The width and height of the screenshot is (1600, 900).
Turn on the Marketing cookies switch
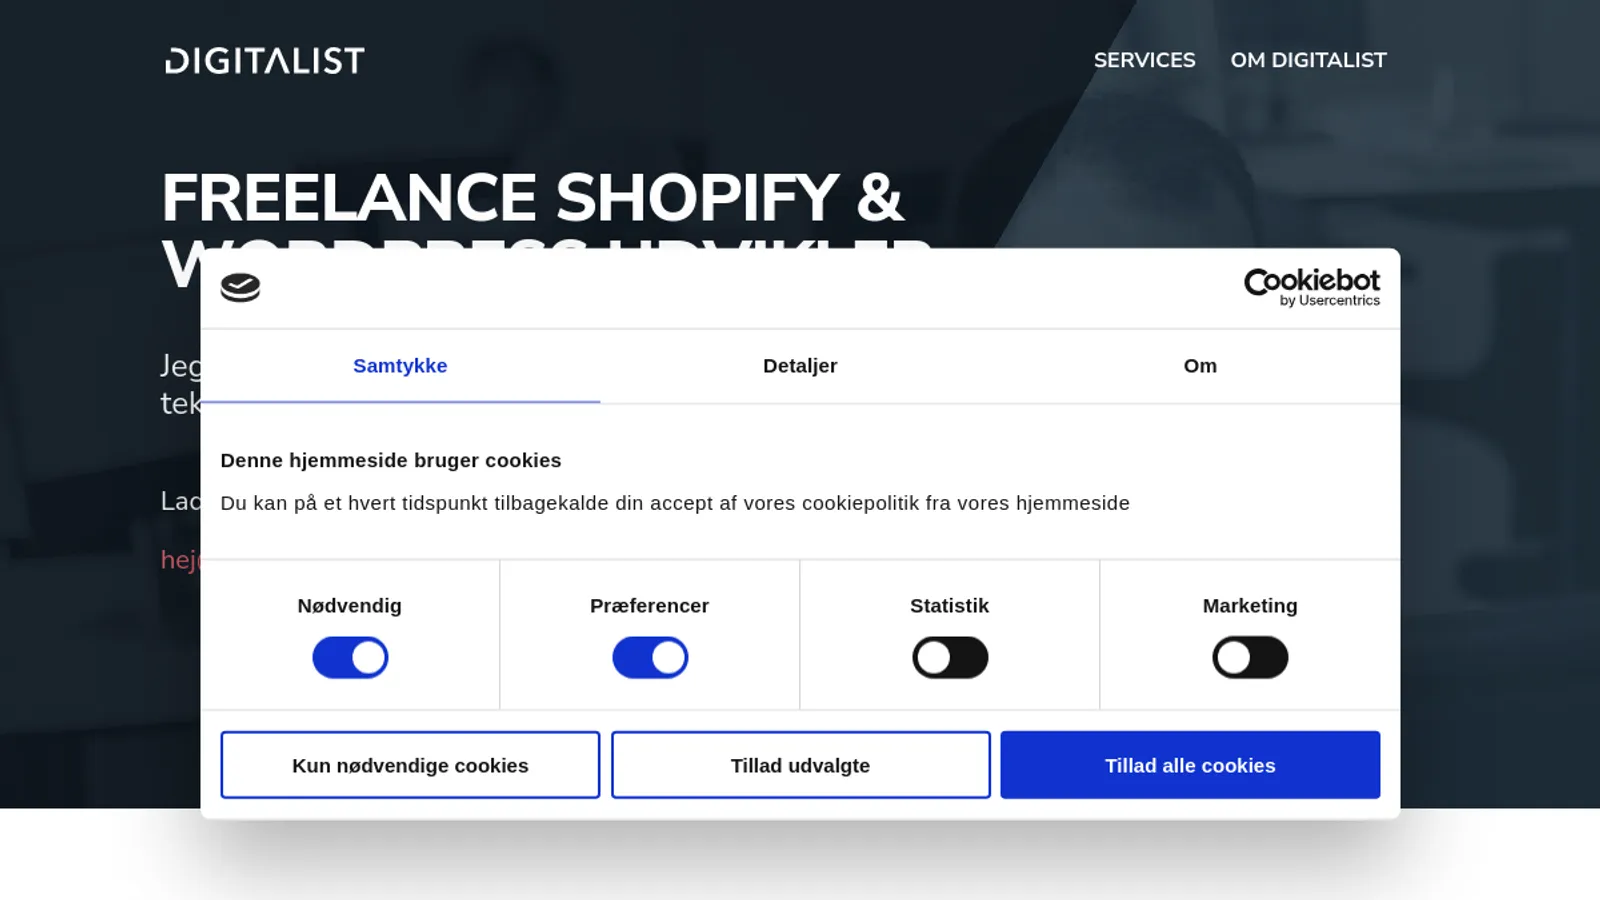click(x=1250, y=658)
